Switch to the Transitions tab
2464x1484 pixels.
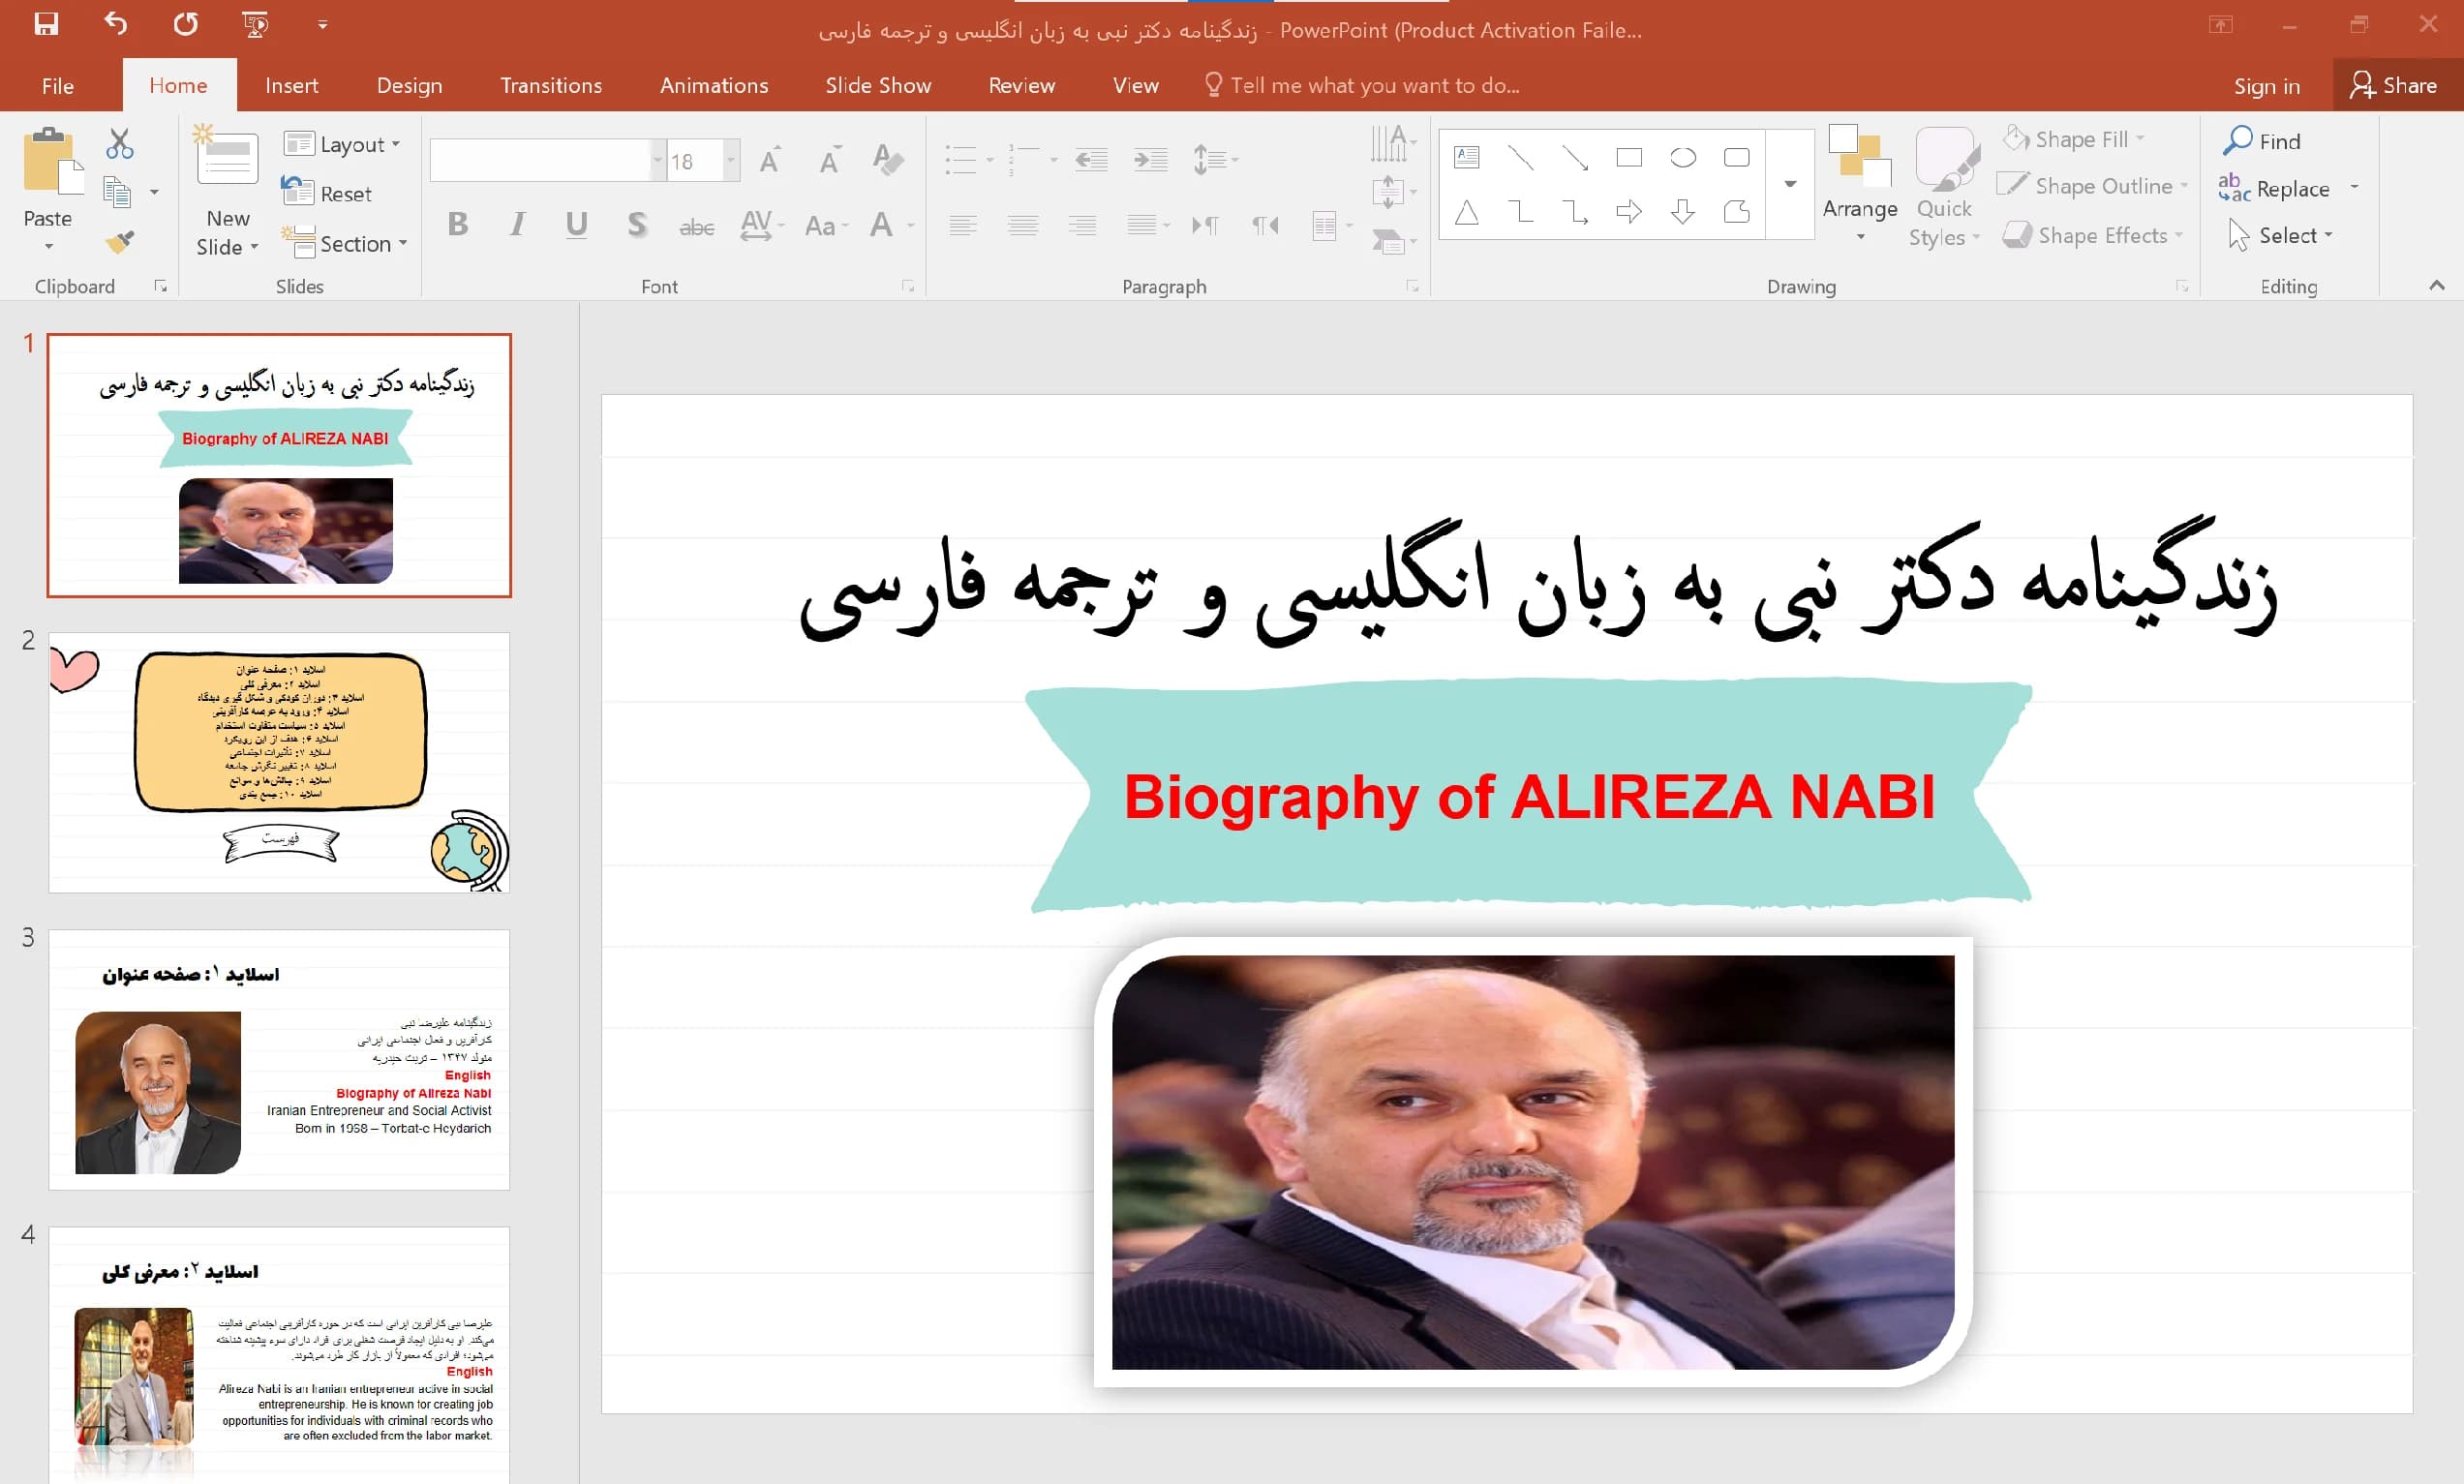click(x=551, y=85)
